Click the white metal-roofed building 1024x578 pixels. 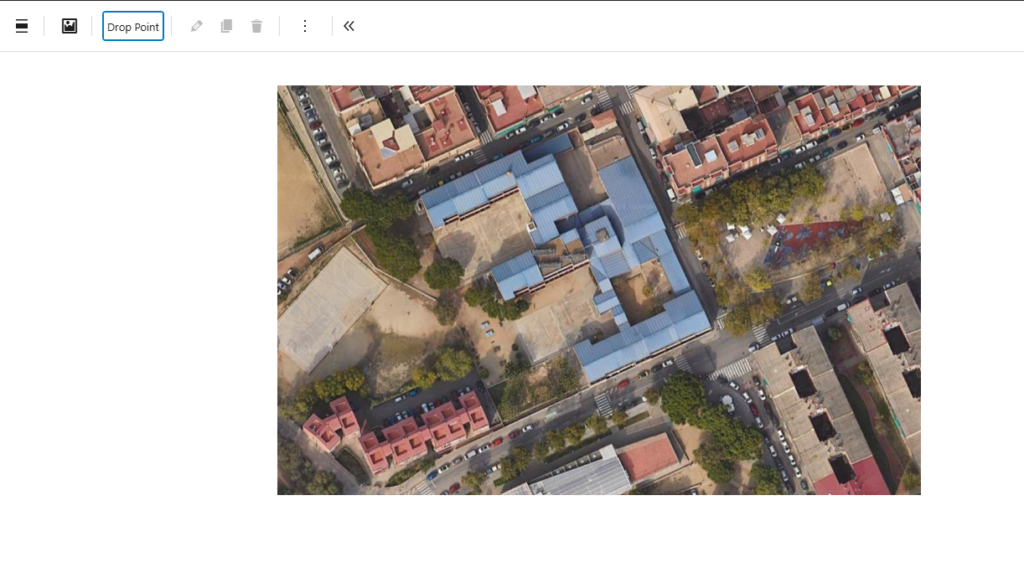point(580,475)
